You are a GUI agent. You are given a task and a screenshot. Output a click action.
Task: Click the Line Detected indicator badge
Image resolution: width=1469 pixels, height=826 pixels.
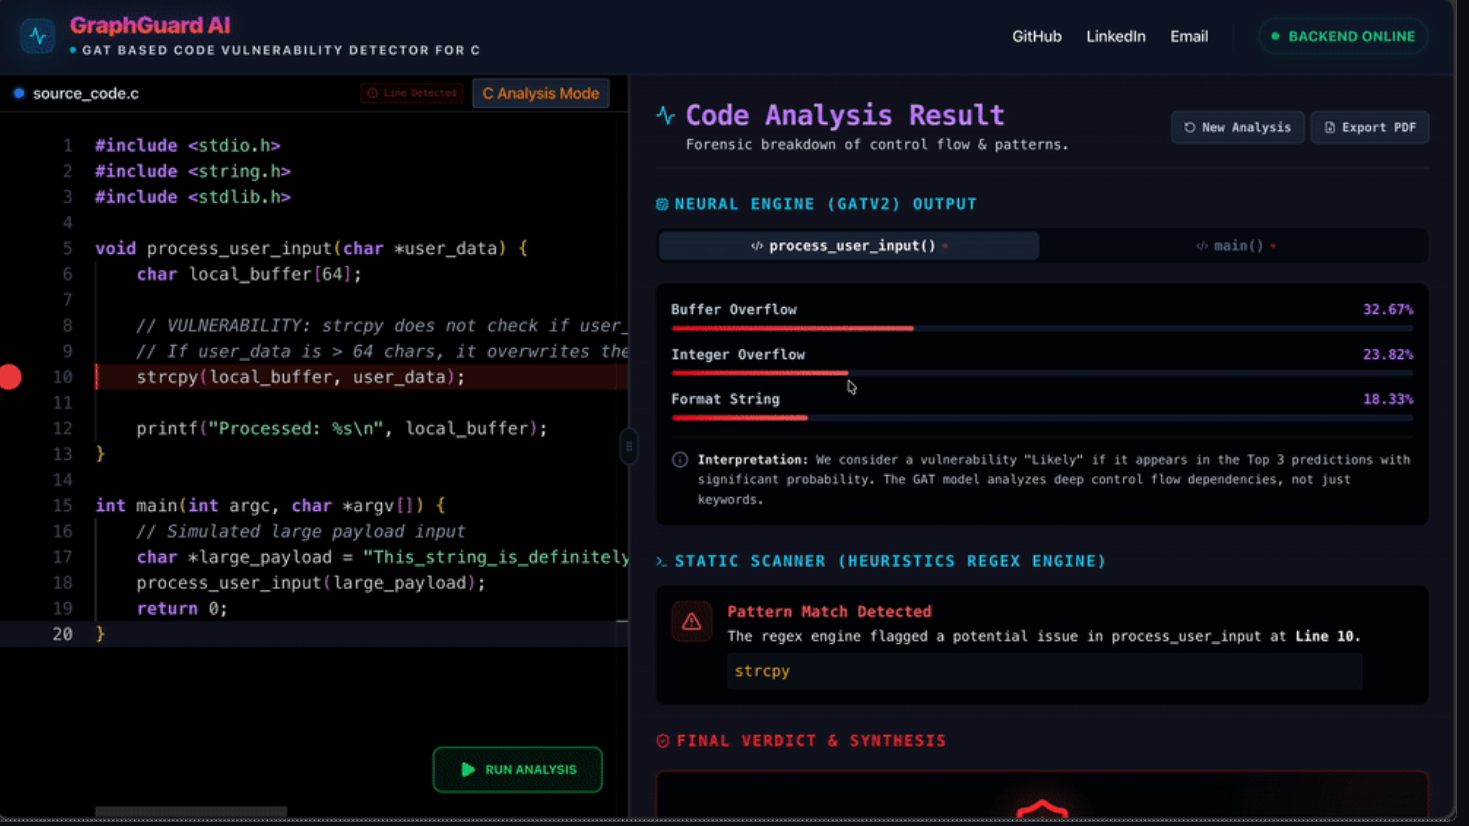point(412,93)
